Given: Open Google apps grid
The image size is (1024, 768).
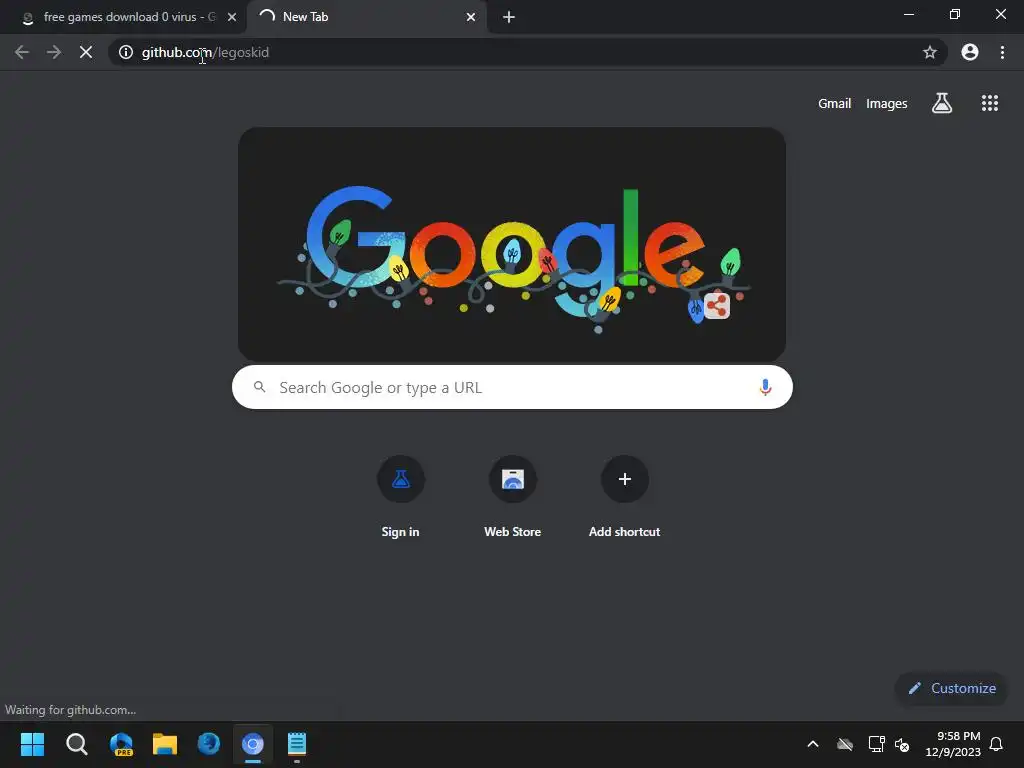Looking at the screenshot, I should [989, 103].
